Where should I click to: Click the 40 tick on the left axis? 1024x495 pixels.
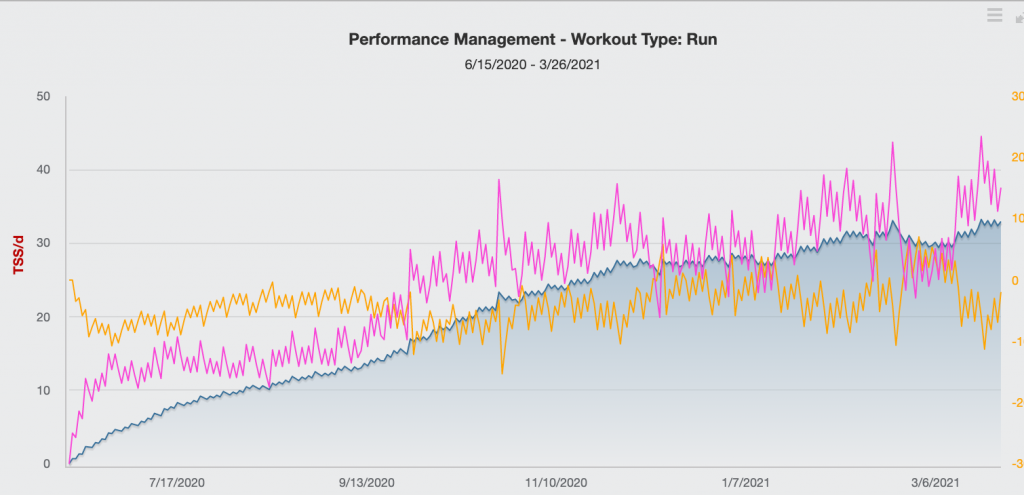click(43, 170)
